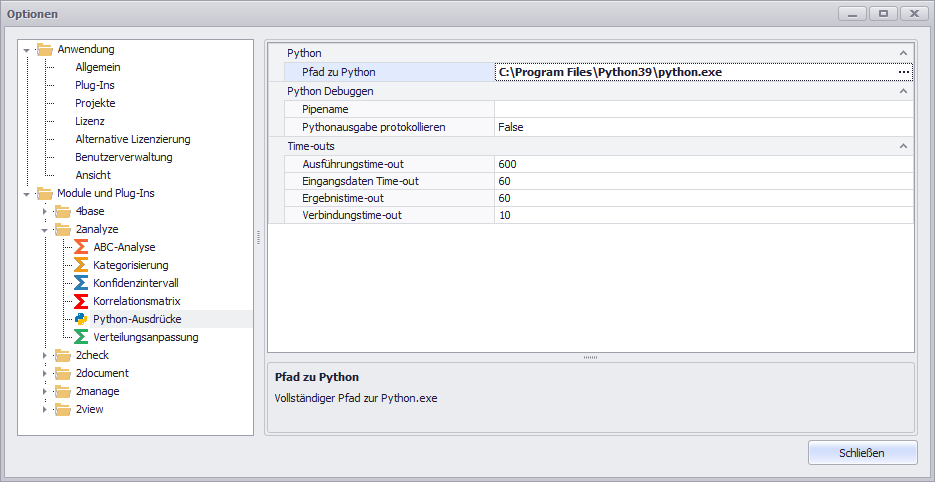Click the Korrelationsmatrix red sigma icon
This screenshot has width=935, height=482.
(x=81, y=301)
